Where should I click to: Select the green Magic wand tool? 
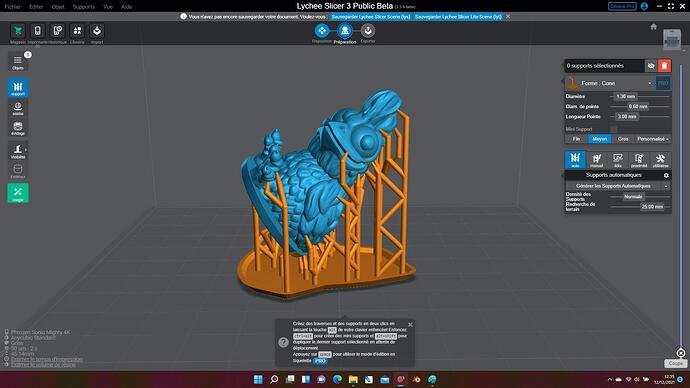coord(18,193)
